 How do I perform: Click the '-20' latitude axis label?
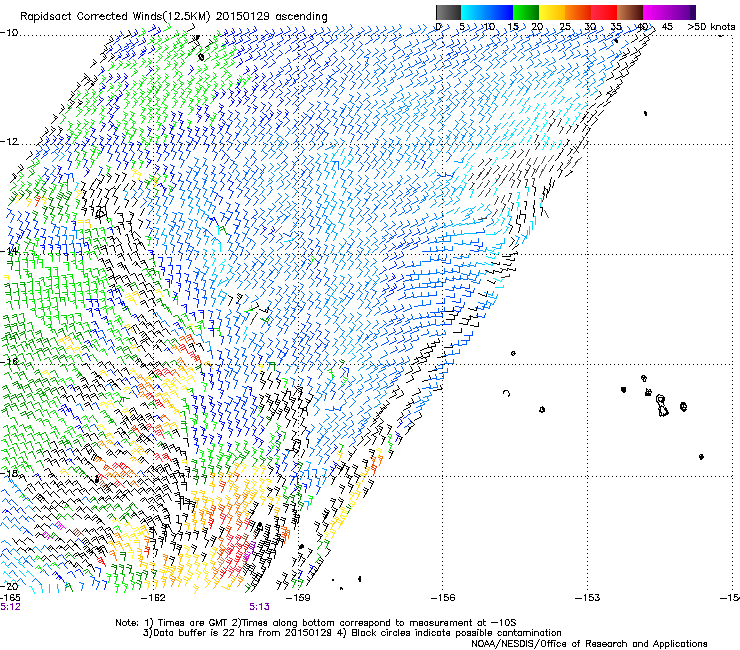point(9,586)
